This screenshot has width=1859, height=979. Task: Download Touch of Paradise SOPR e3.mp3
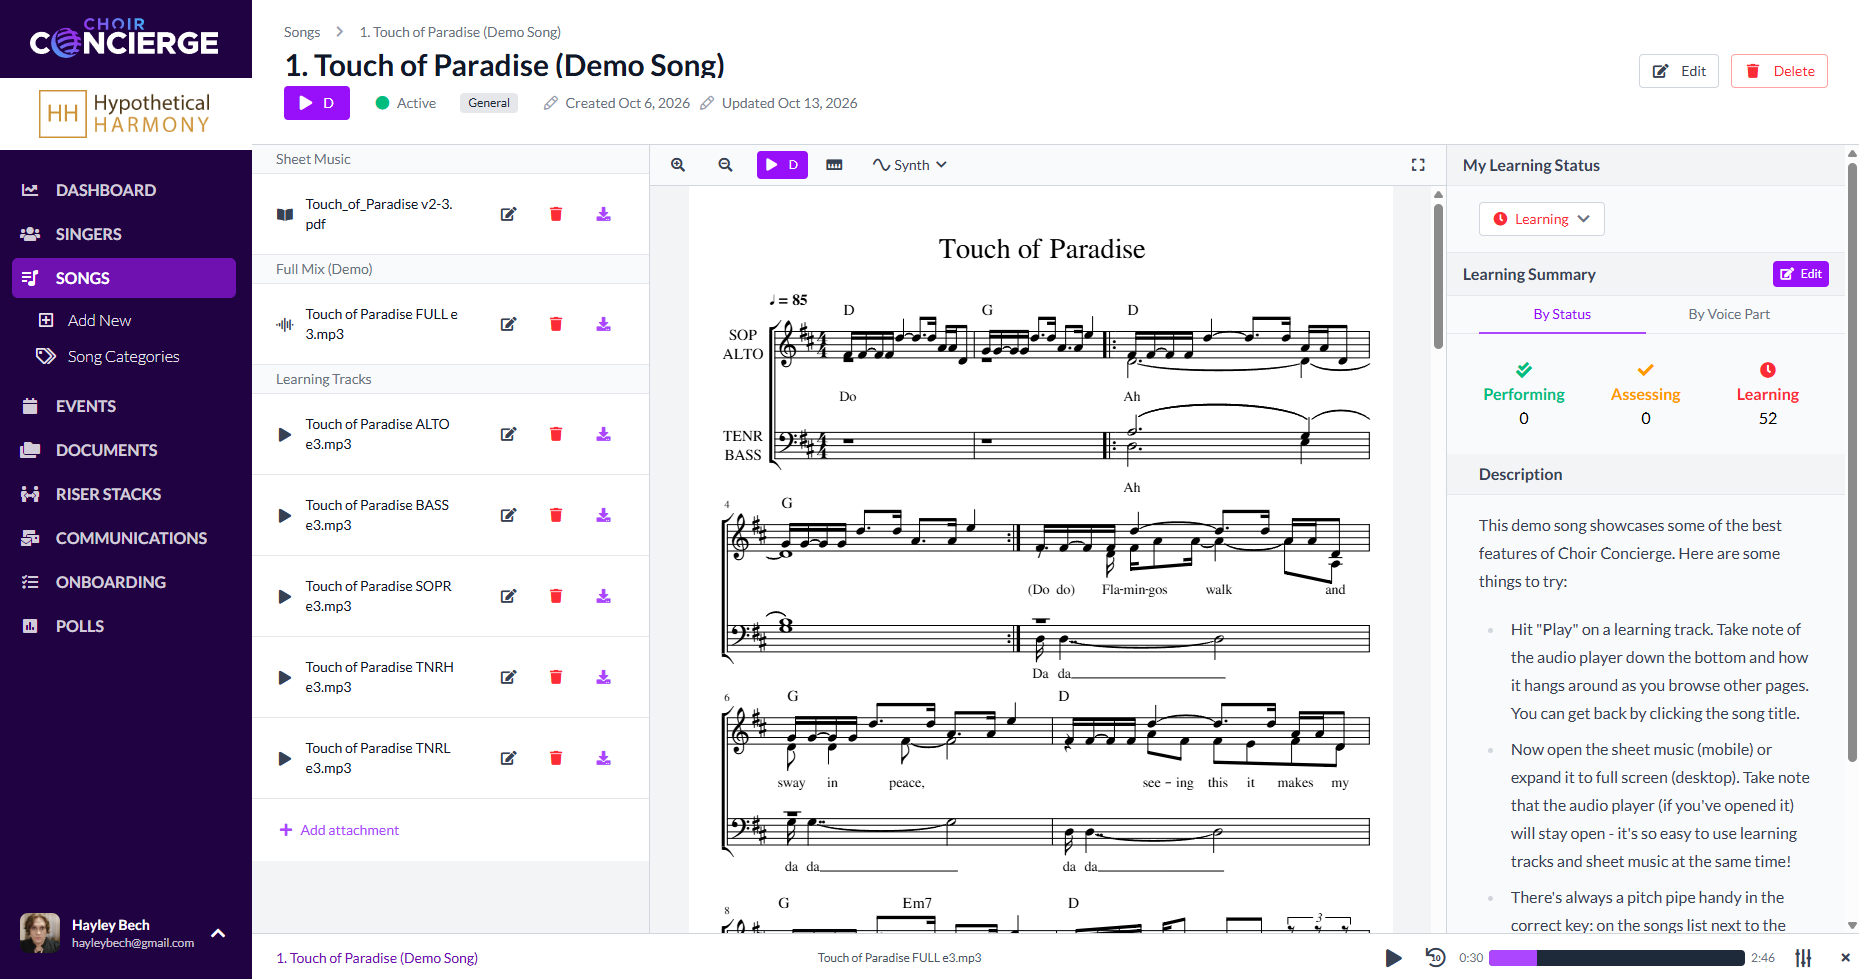point(604,596)
